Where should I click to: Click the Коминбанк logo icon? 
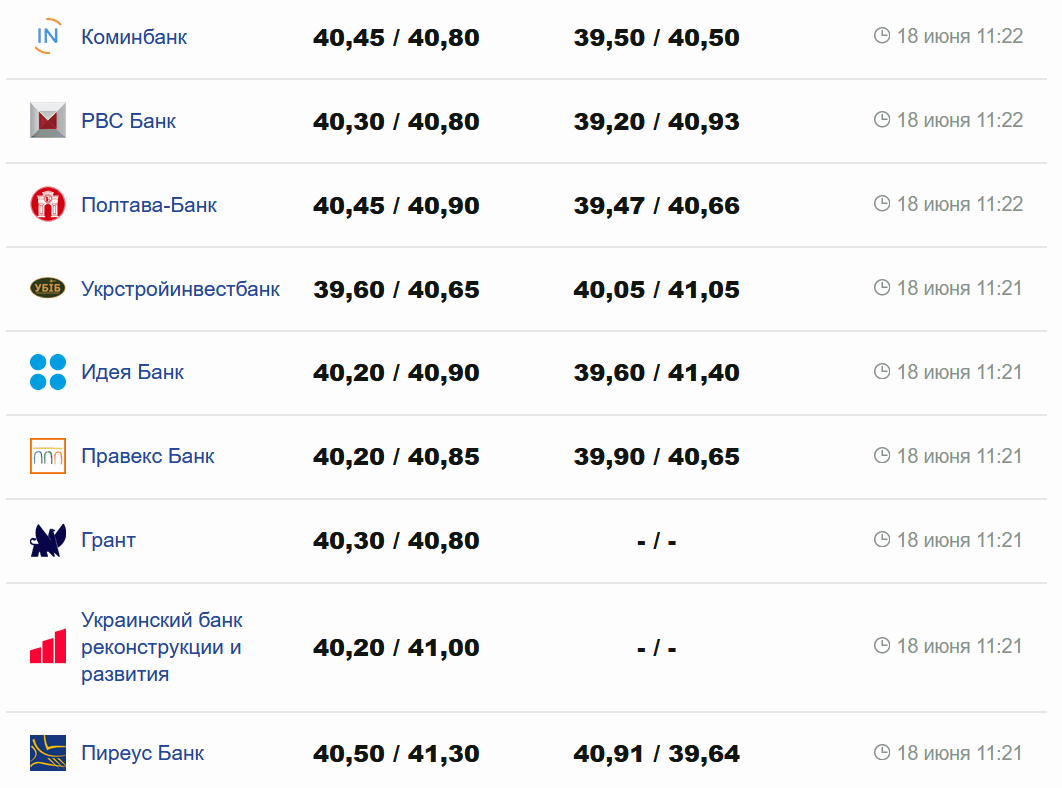[48, 37]
